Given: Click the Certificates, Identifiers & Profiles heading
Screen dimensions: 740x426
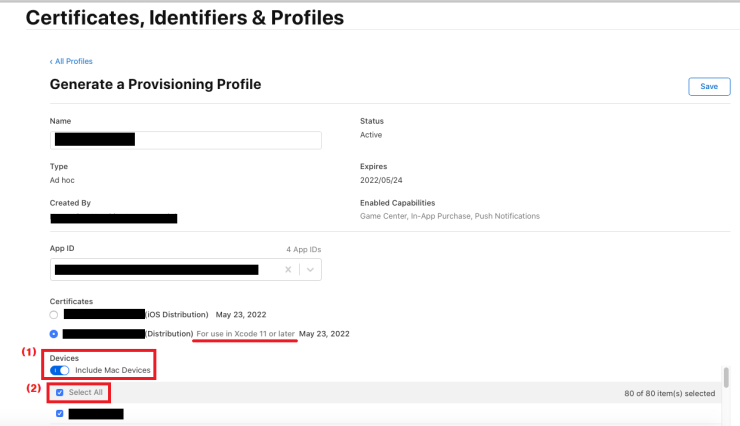Looking at the screenshot, I should pyautogui.click(x=184, y=18).
